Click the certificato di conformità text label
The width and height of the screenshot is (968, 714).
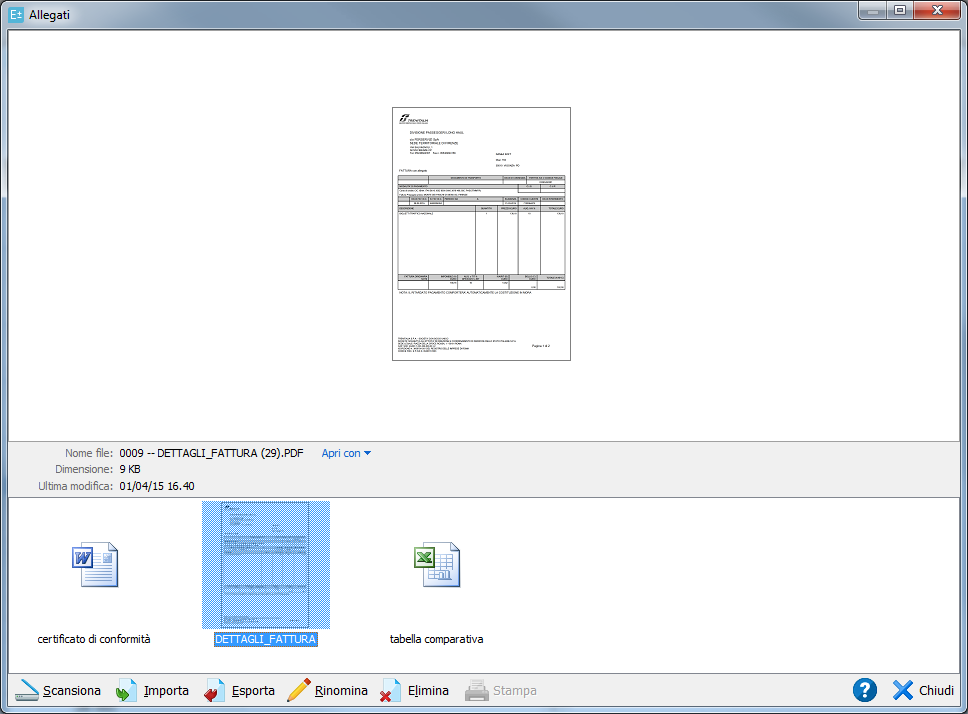(94, 639)
